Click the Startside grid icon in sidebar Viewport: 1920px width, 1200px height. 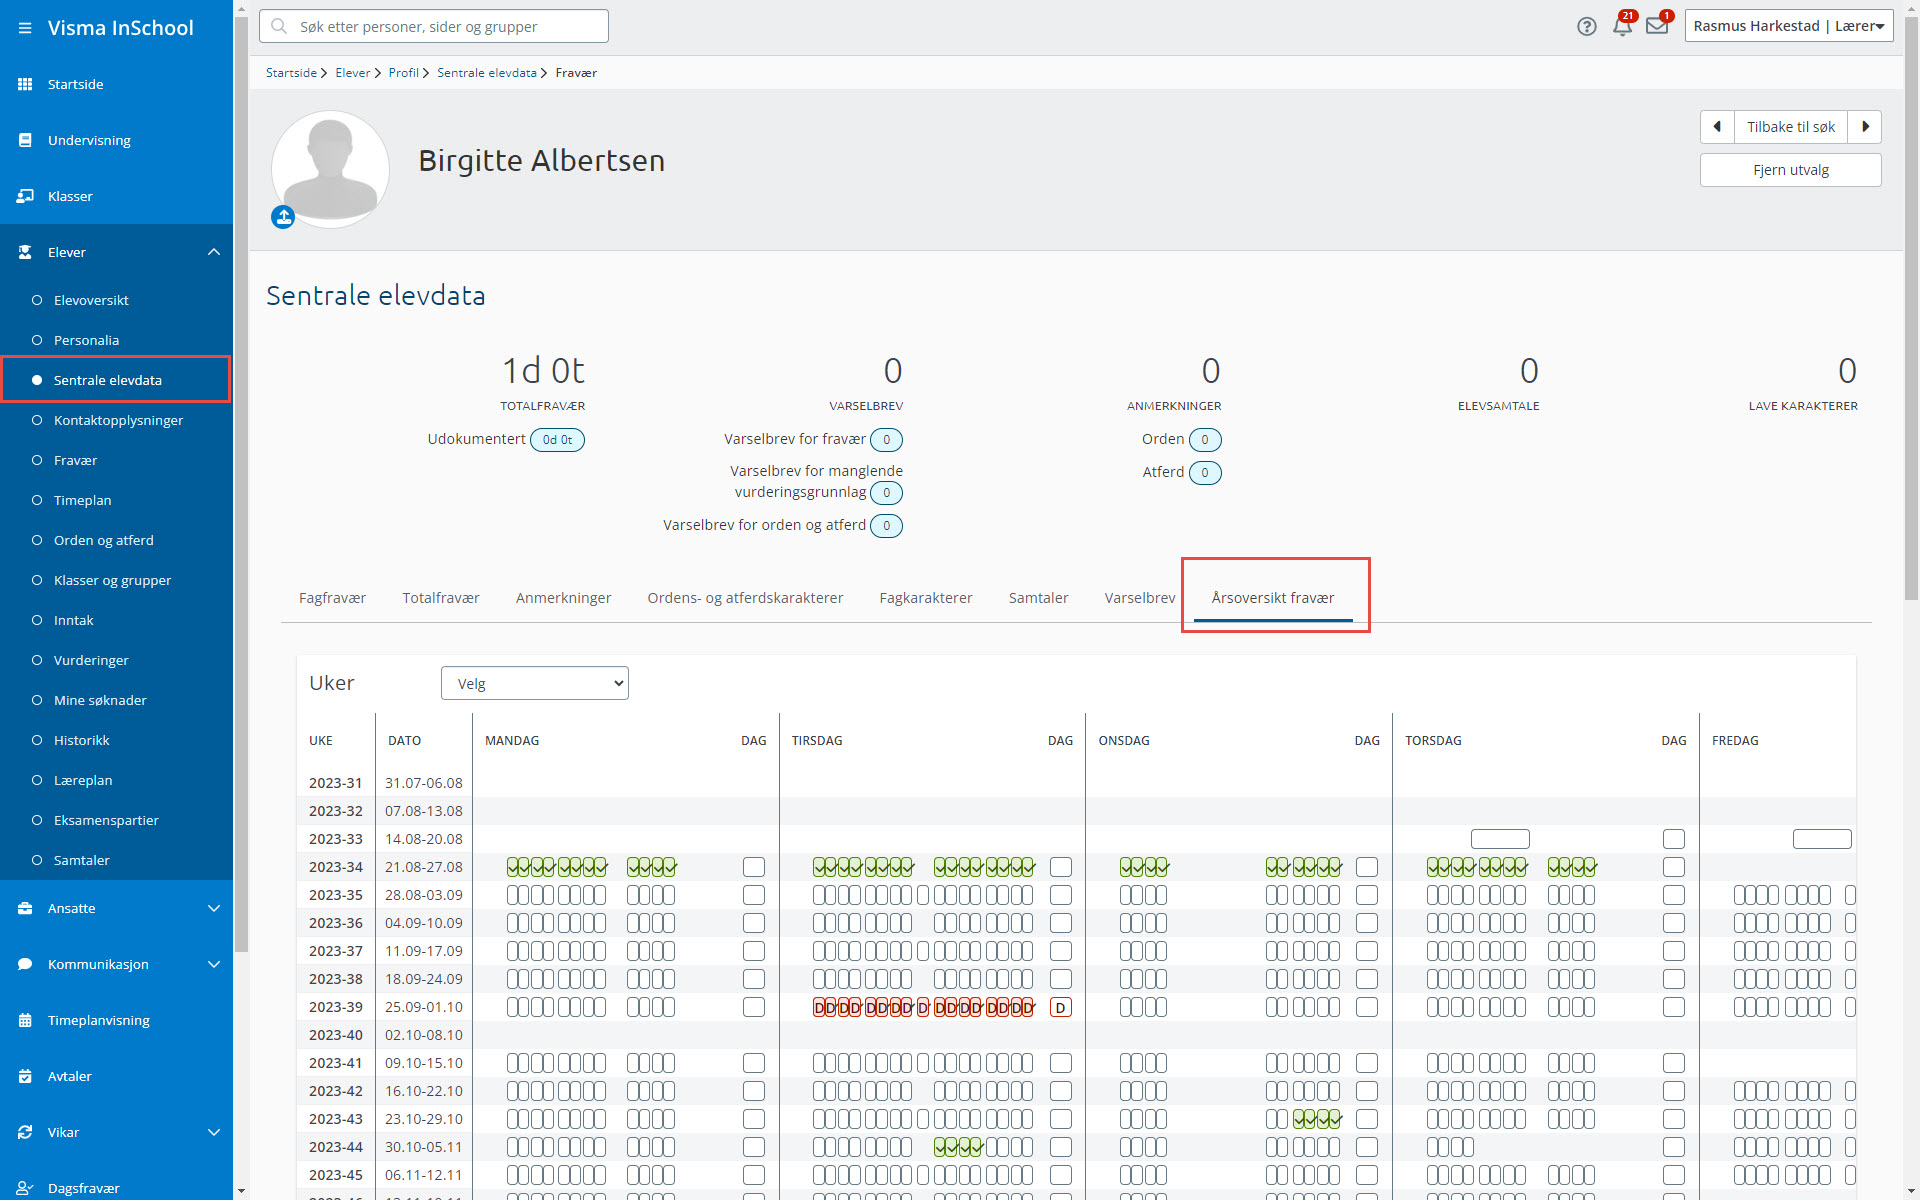(x=25, y=84)
